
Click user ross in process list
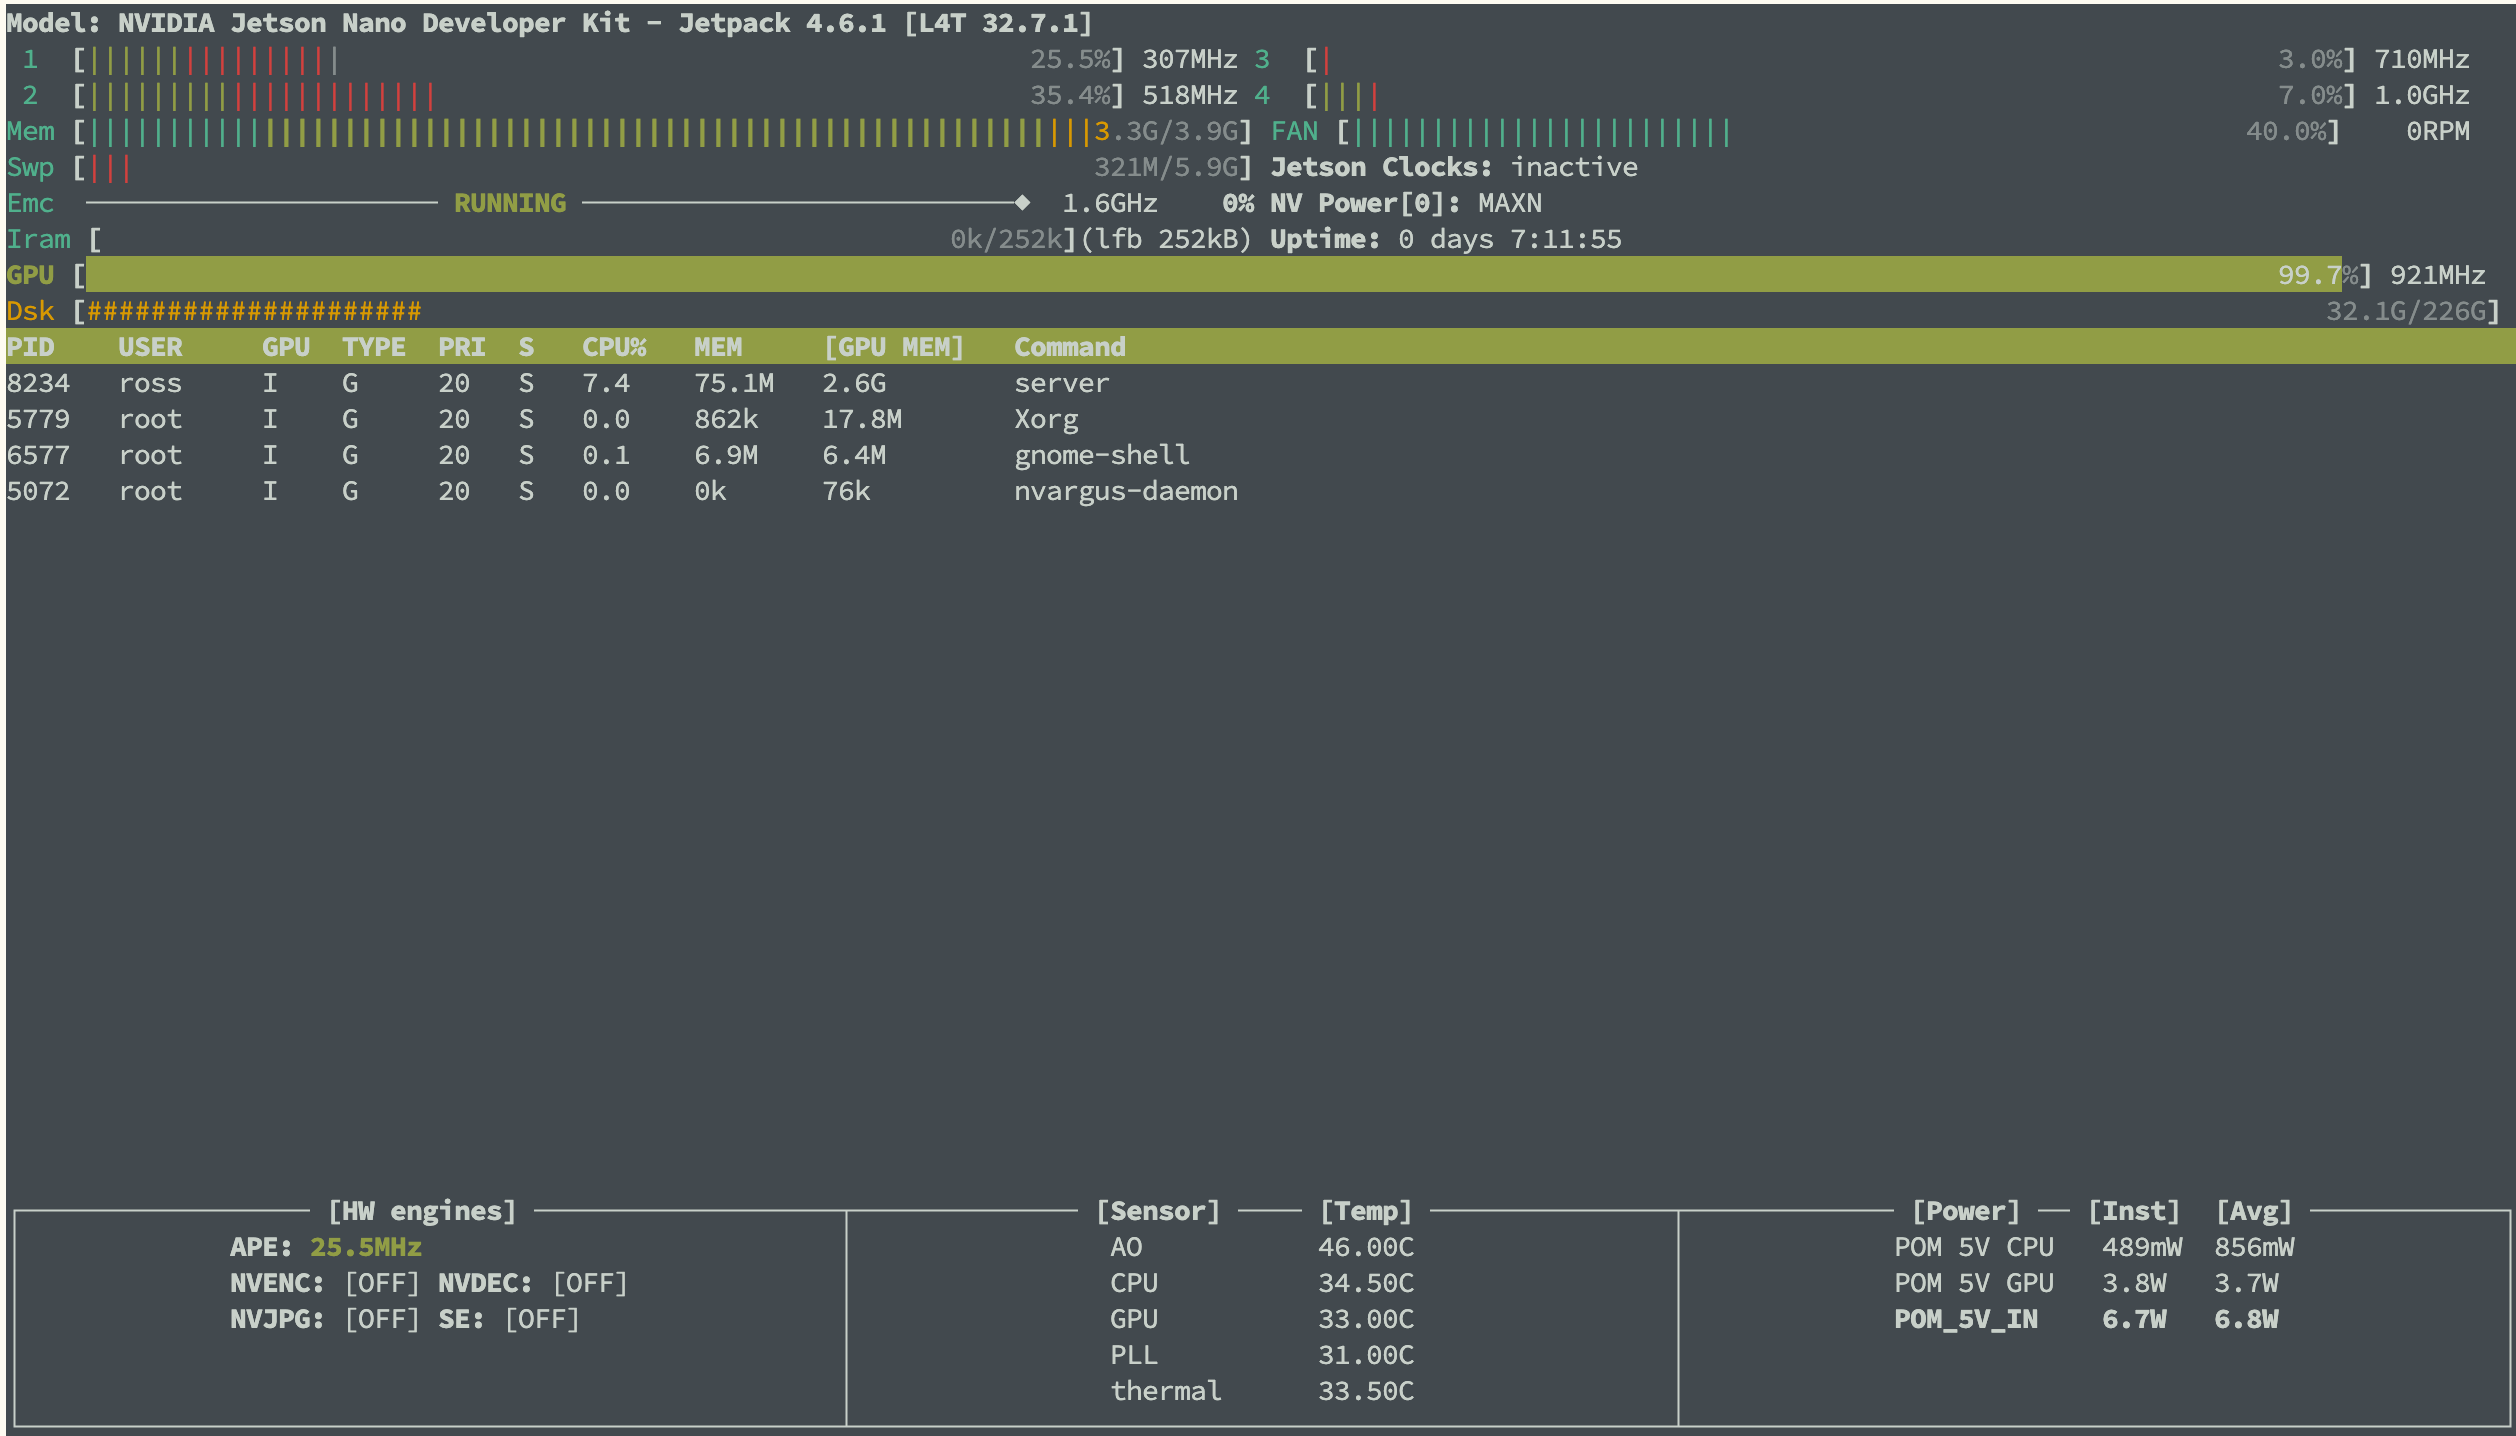[x=150, y=384]
